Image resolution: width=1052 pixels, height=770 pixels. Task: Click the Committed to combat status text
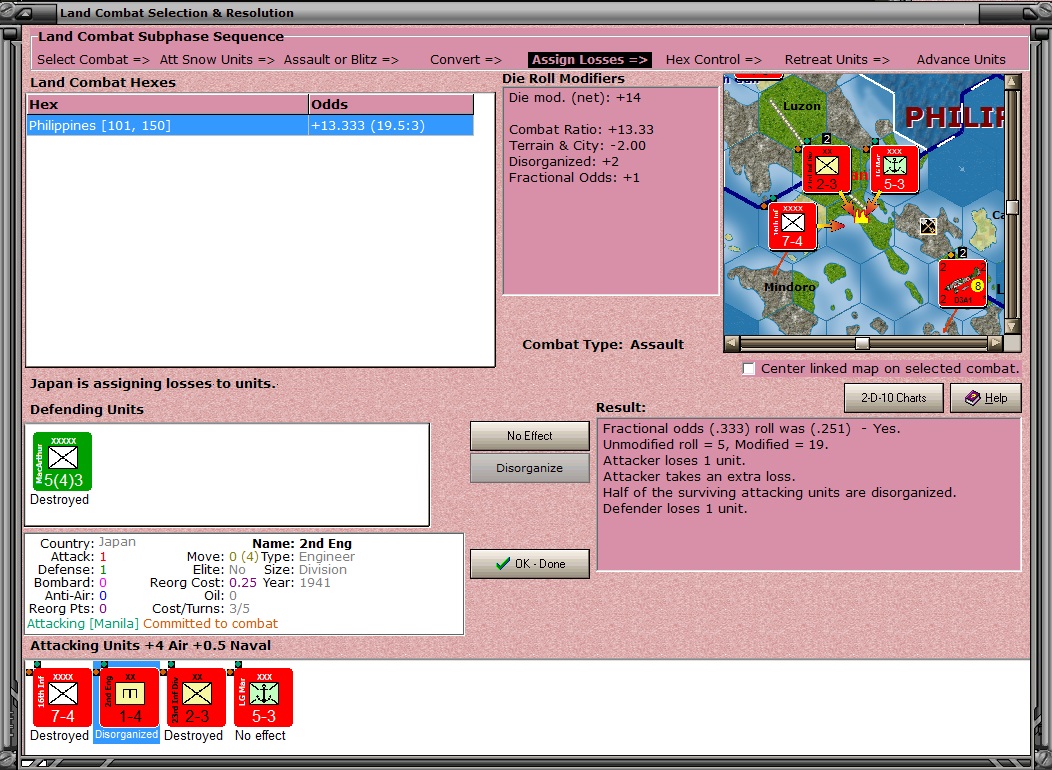210,624
